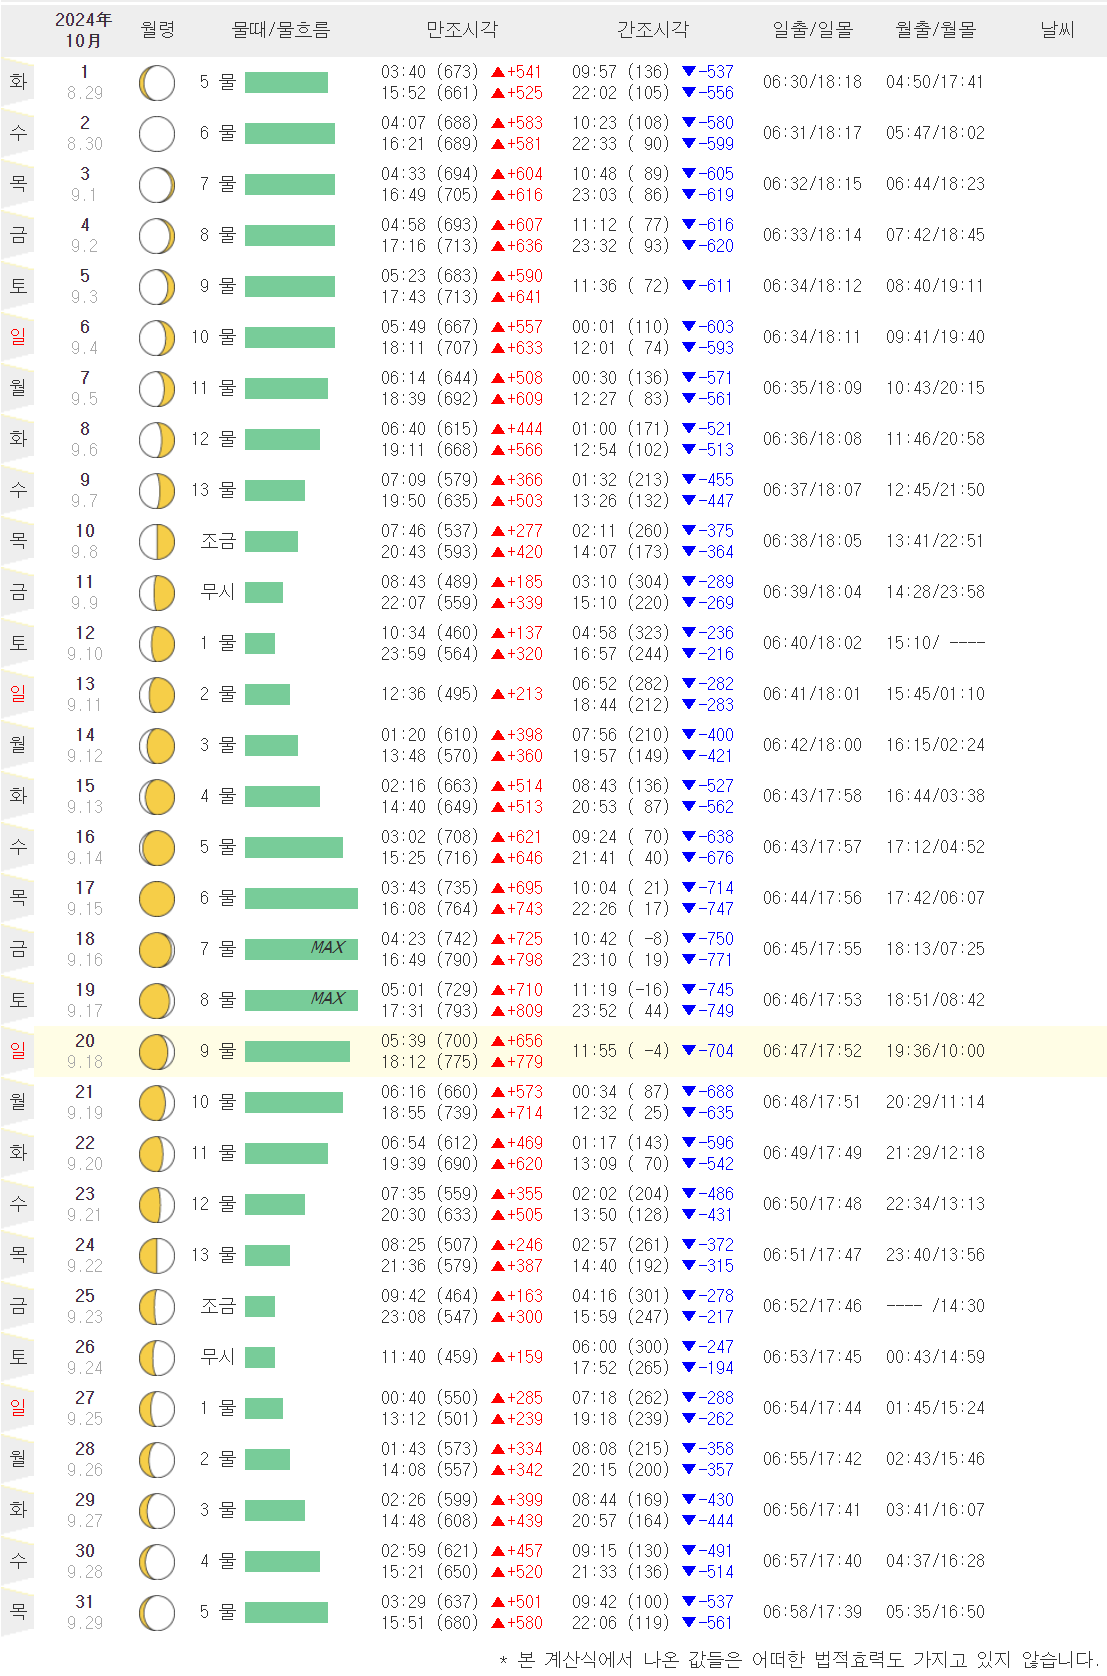Click high tide time 11:40 (459)

(x=430, y=1357)
